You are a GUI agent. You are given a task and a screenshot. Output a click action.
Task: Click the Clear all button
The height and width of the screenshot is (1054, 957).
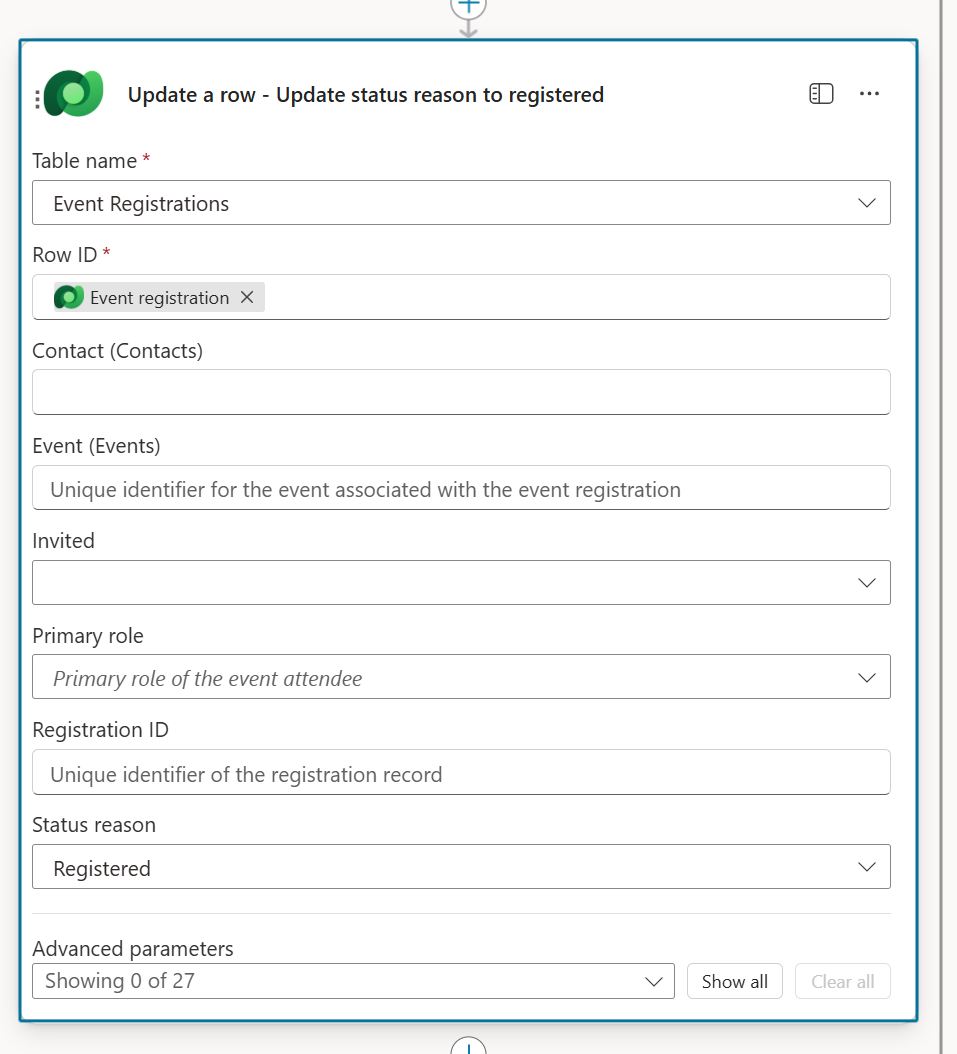click(x=842, y=980)
